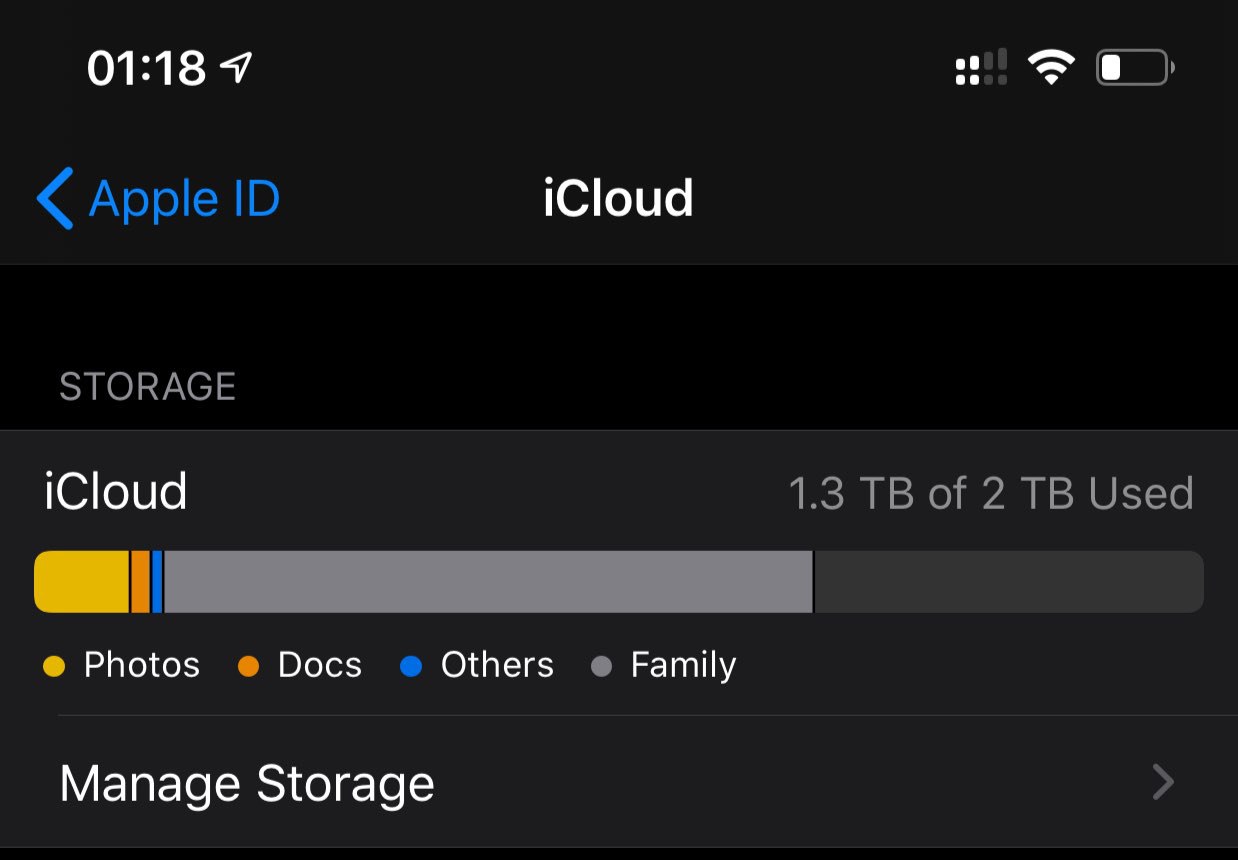Image resolution: width=1238 pixels, height=860 pixels.
Task: Tap the blue back chevron icon
Action: (55, 198)
